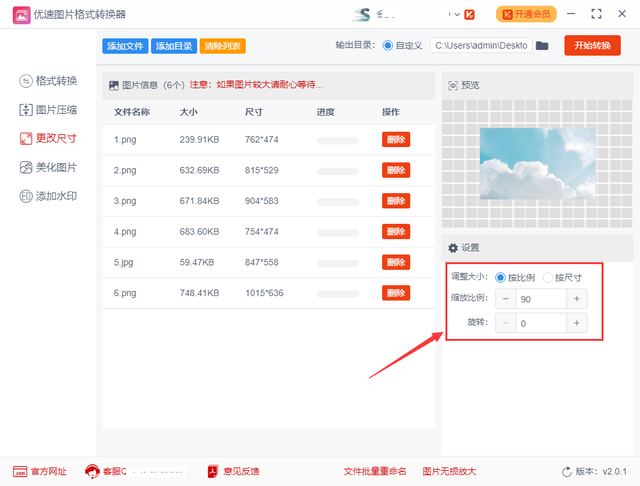The height and width of the screenshot is (486, 640).
Task: Click the output directory path field
Action: pyautogui.click(x=481, y=45)
